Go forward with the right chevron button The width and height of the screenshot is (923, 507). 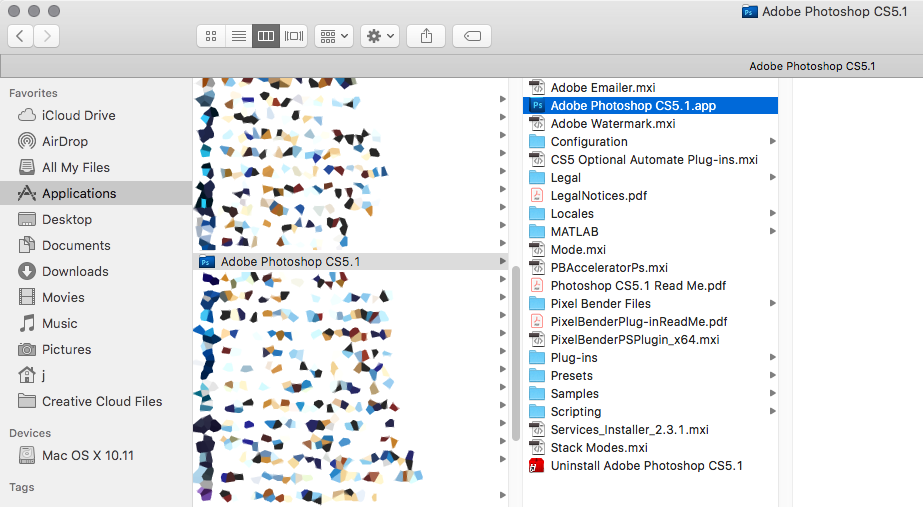click(x=47, y=36)
